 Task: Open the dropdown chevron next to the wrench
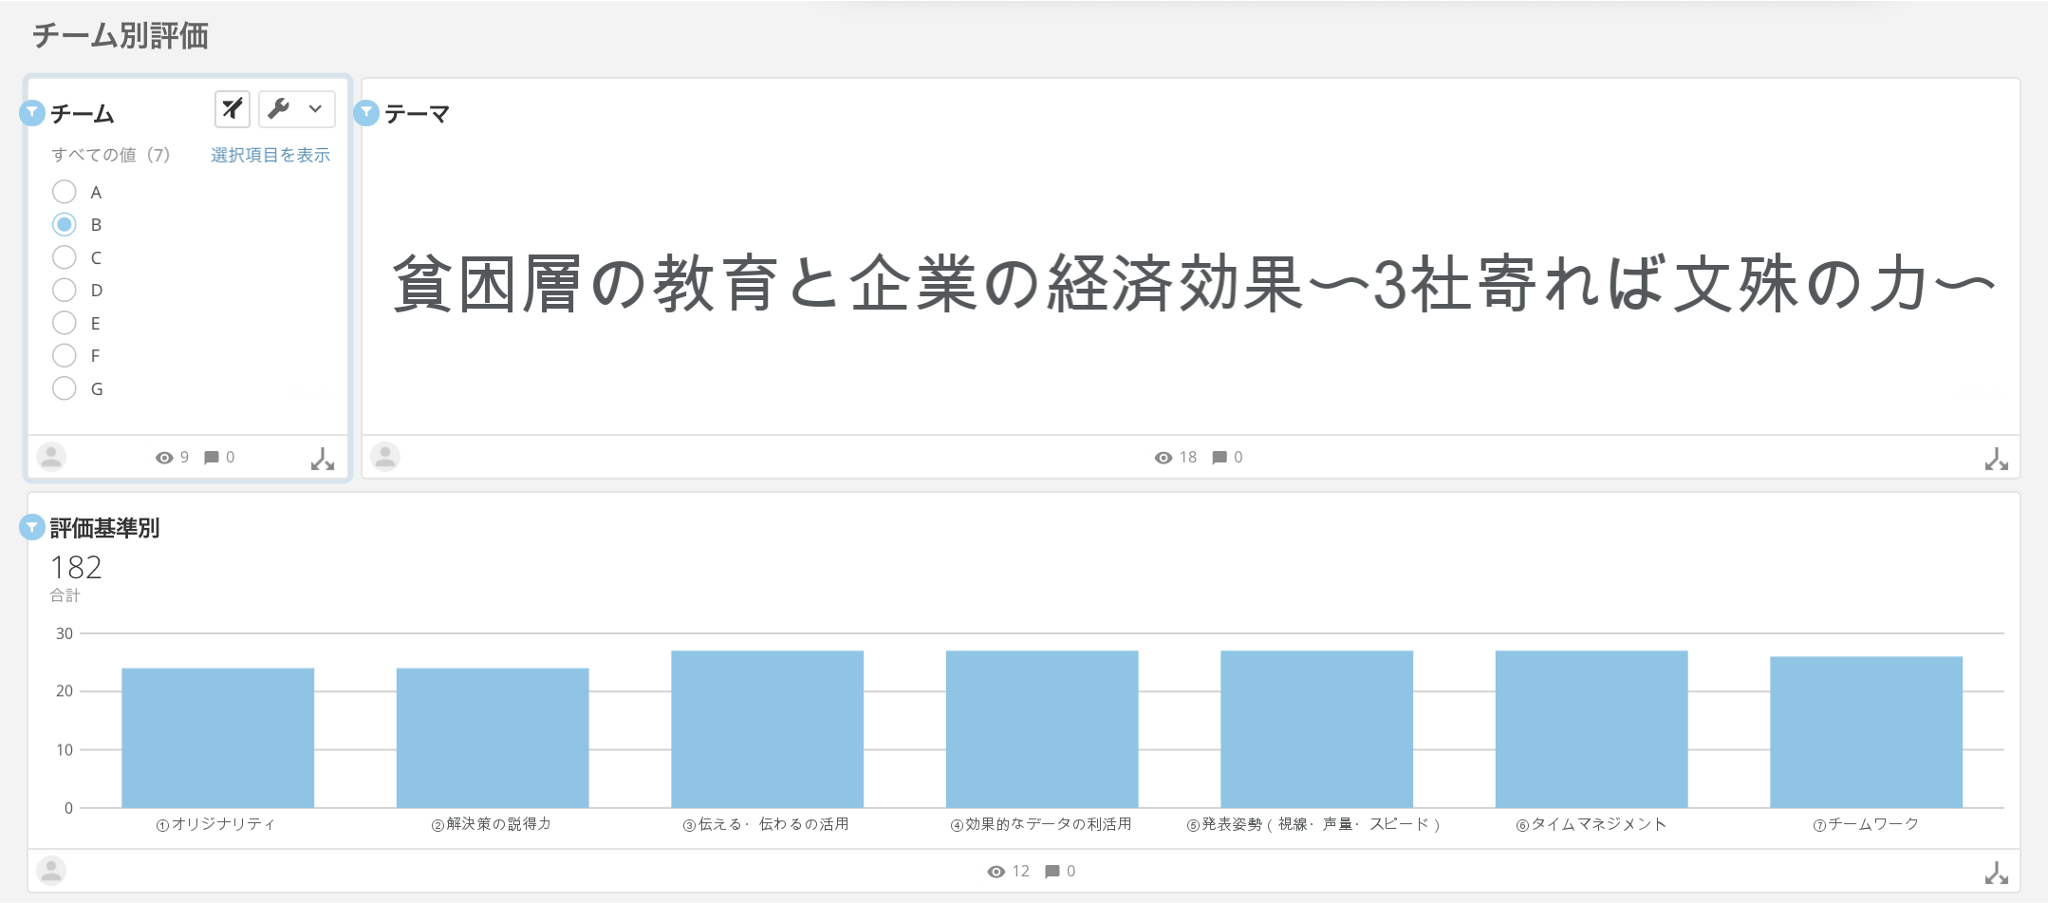pyautogui.click(x=316, y=108)
